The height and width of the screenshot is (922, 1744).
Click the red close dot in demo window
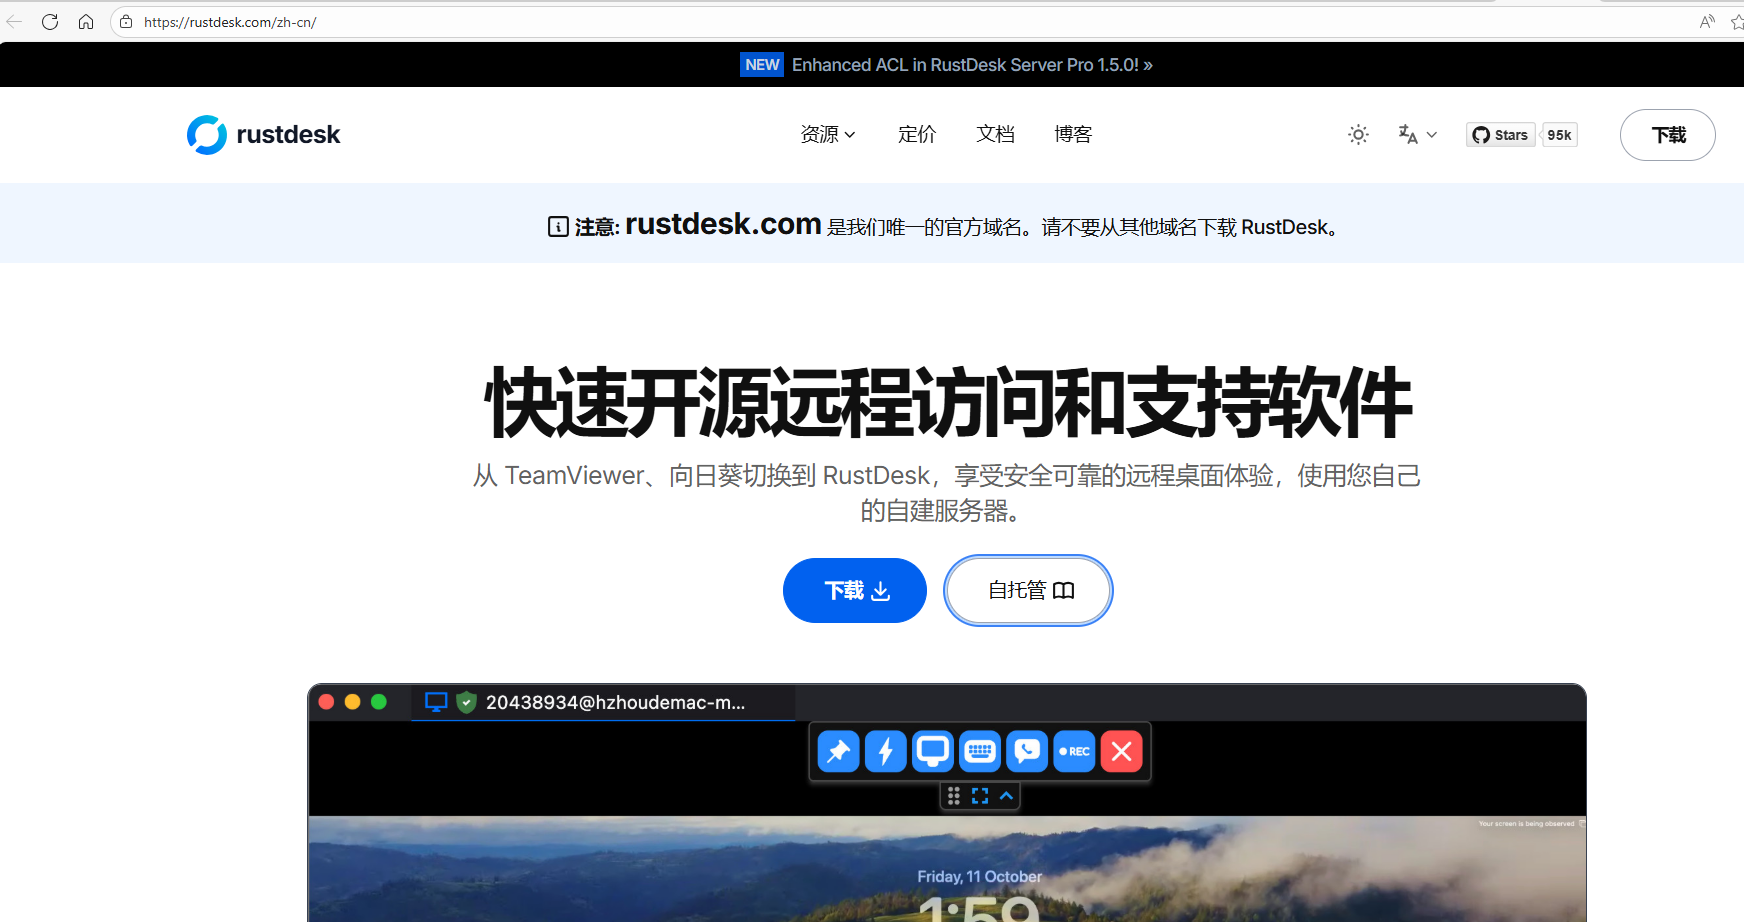point(326,702)
